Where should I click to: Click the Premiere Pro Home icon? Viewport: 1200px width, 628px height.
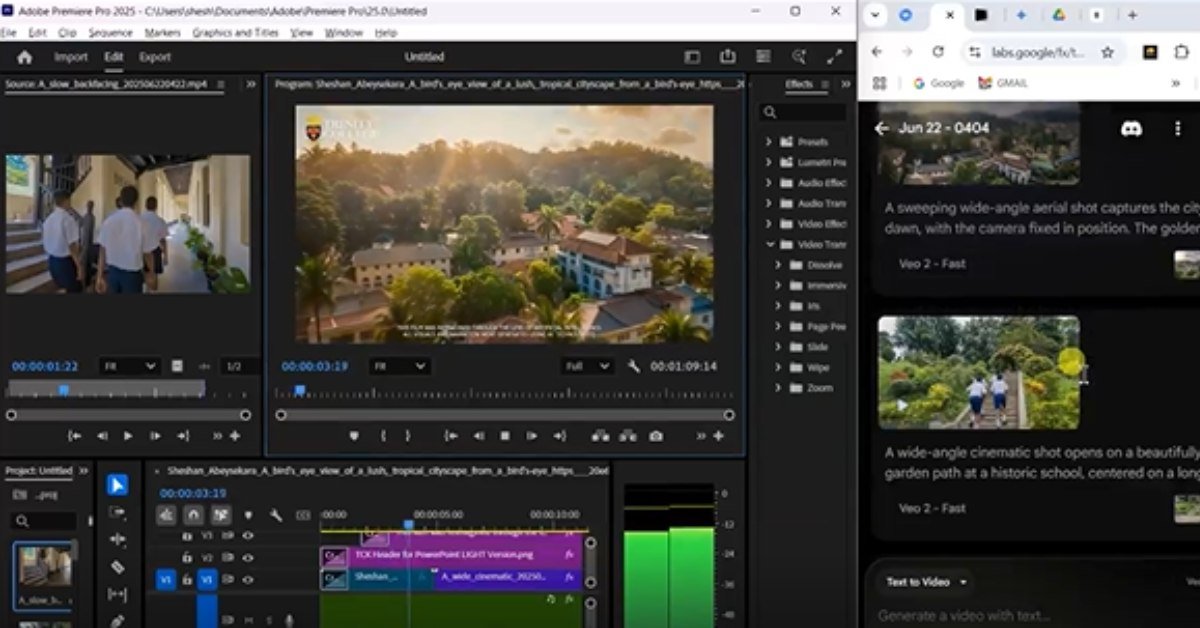tap(25, 57)
